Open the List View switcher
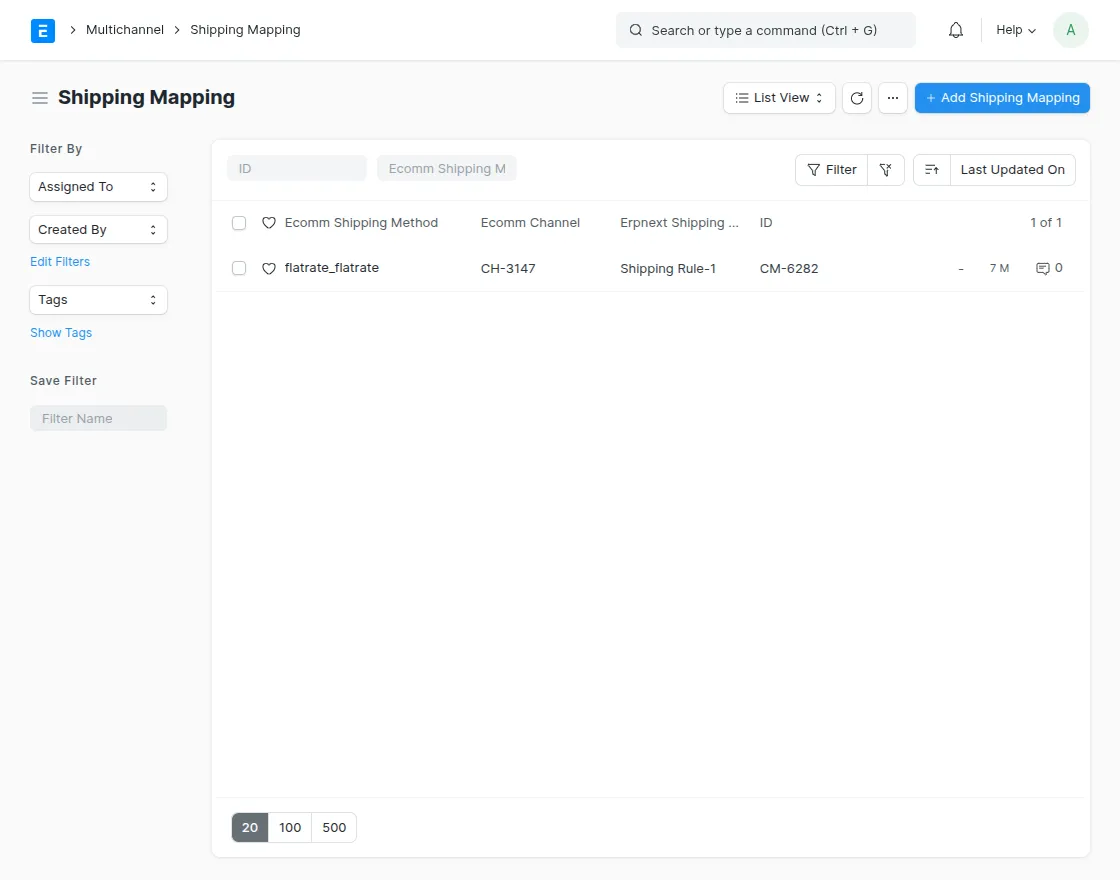The height and width of the screenshot is (880, 1120). [779, 97]
